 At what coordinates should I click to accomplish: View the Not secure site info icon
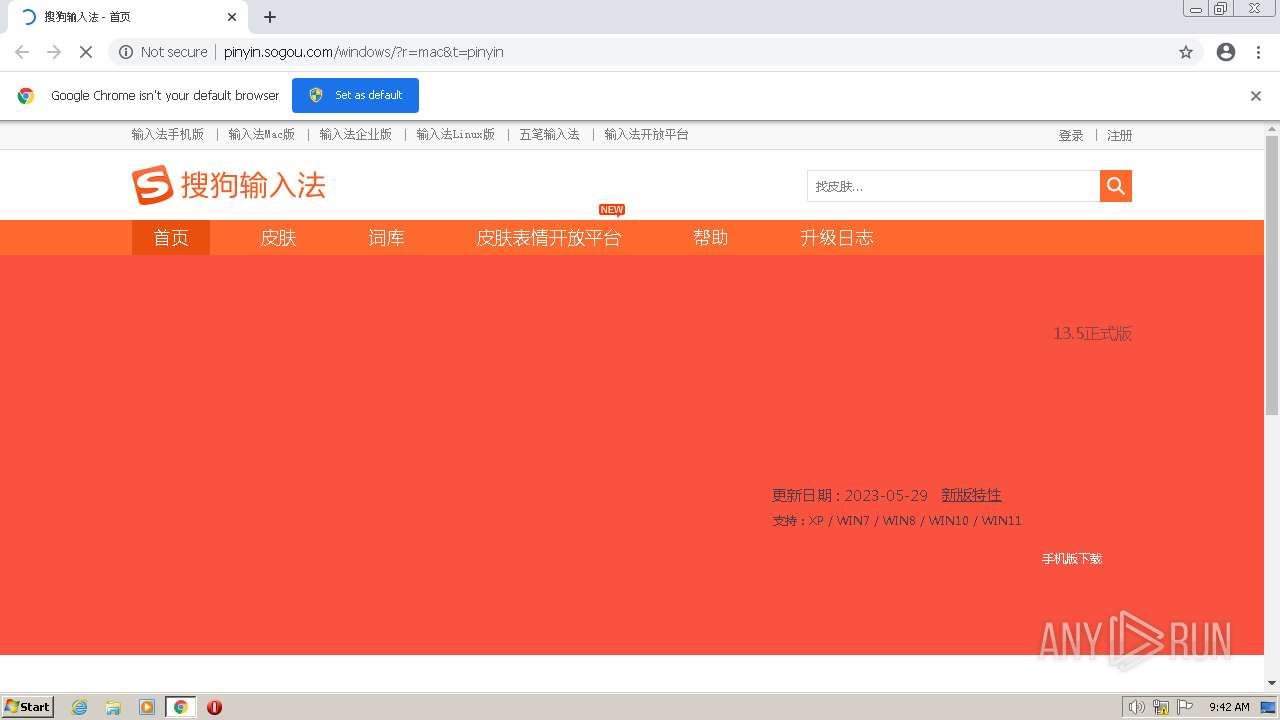126,52
